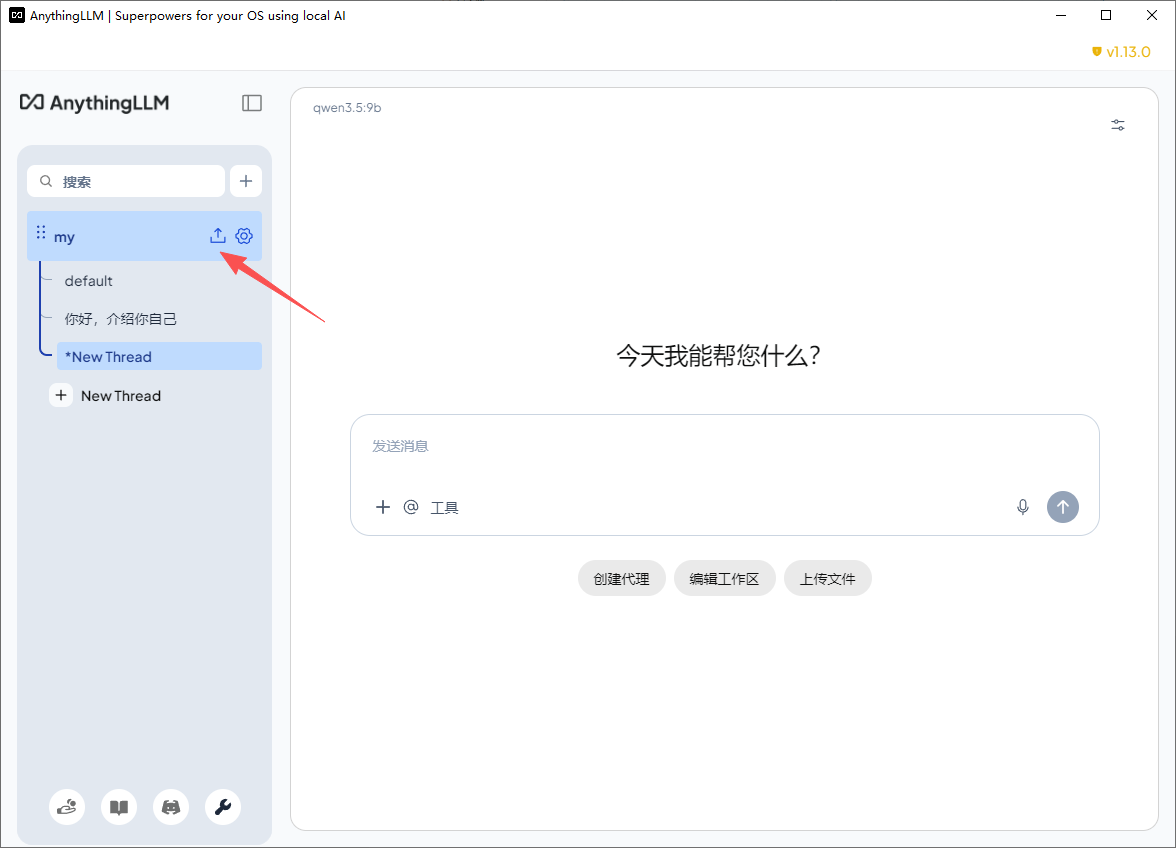Click the 今天我能帮您什么？ heading
Viewport: 1176px width, 848px height.
click(718, 355)
